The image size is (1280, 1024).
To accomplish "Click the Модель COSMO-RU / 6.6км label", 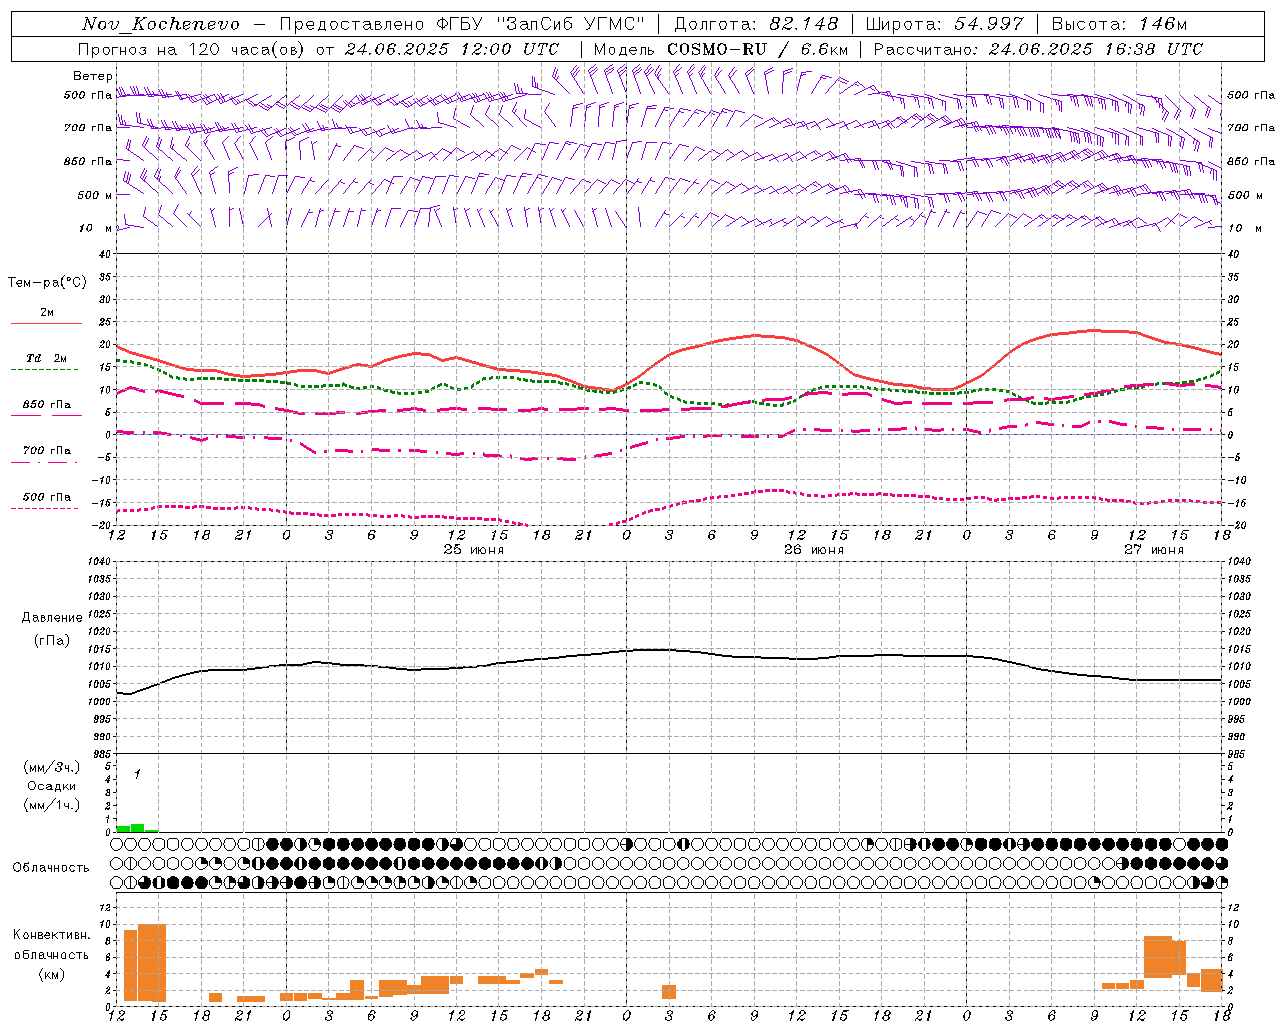I will 721,49.
